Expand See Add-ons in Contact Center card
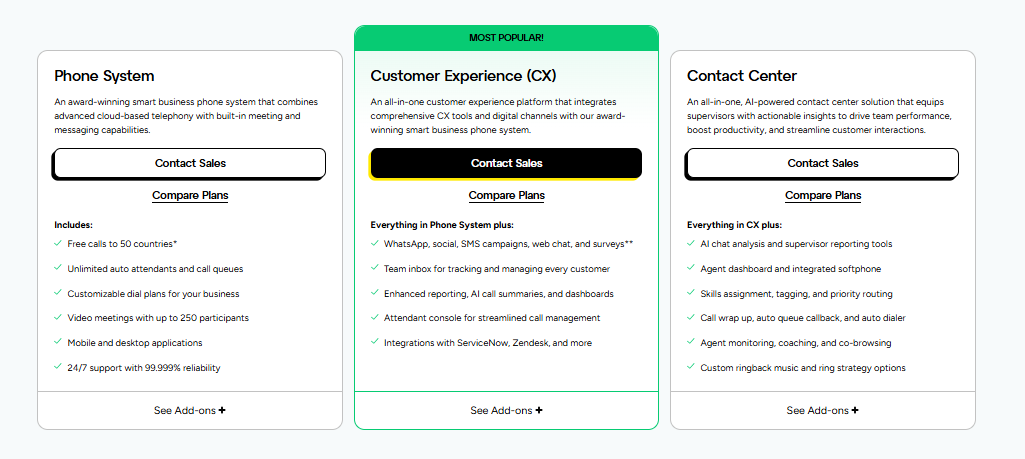This screenshot has width=1025, height=459. (822, 410)
